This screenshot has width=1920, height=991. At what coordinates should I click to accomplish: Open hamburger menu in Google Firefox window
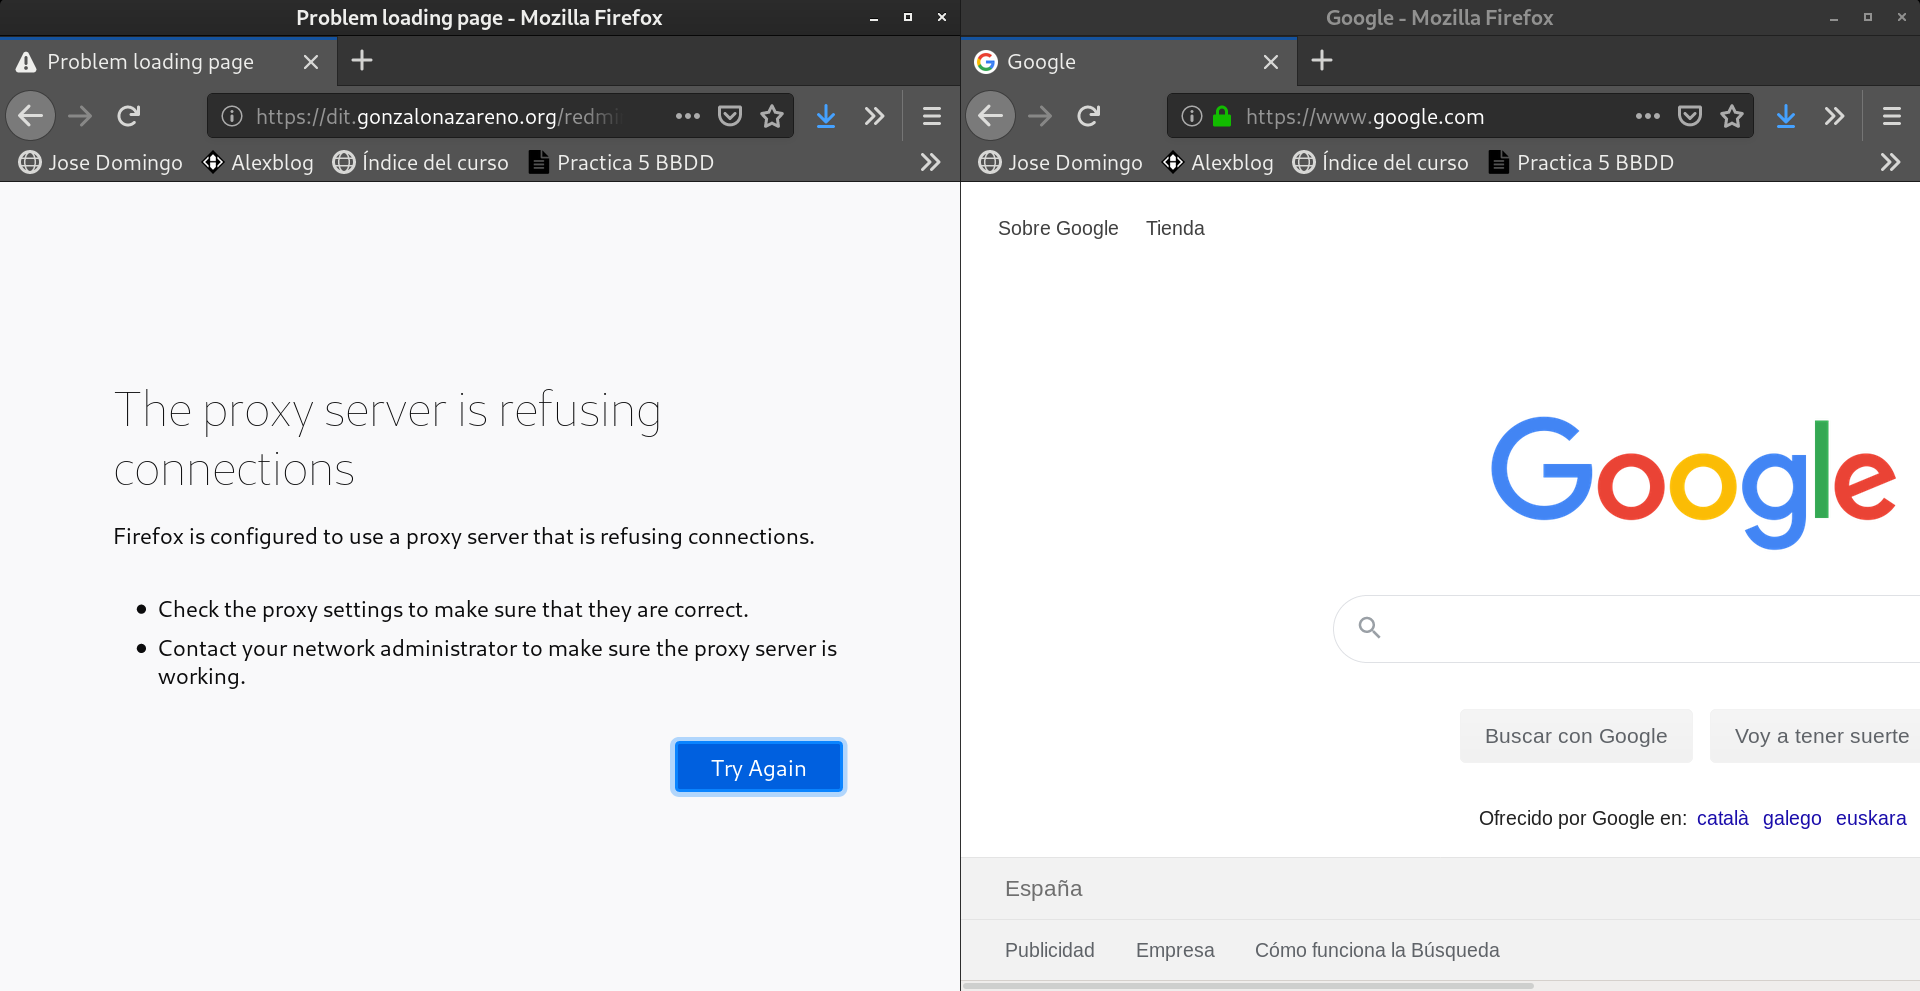point(1891,116)
